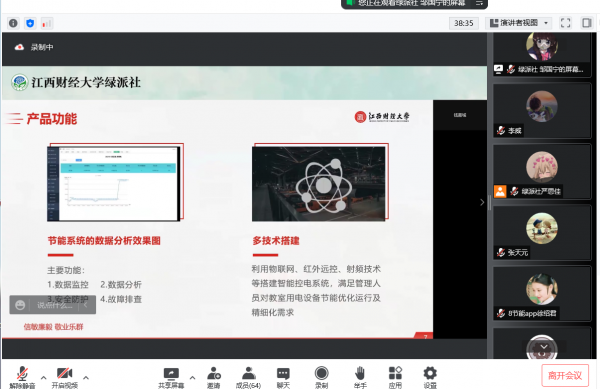
Task: Expand the screen share options arrow
Action: coord(192,378)
